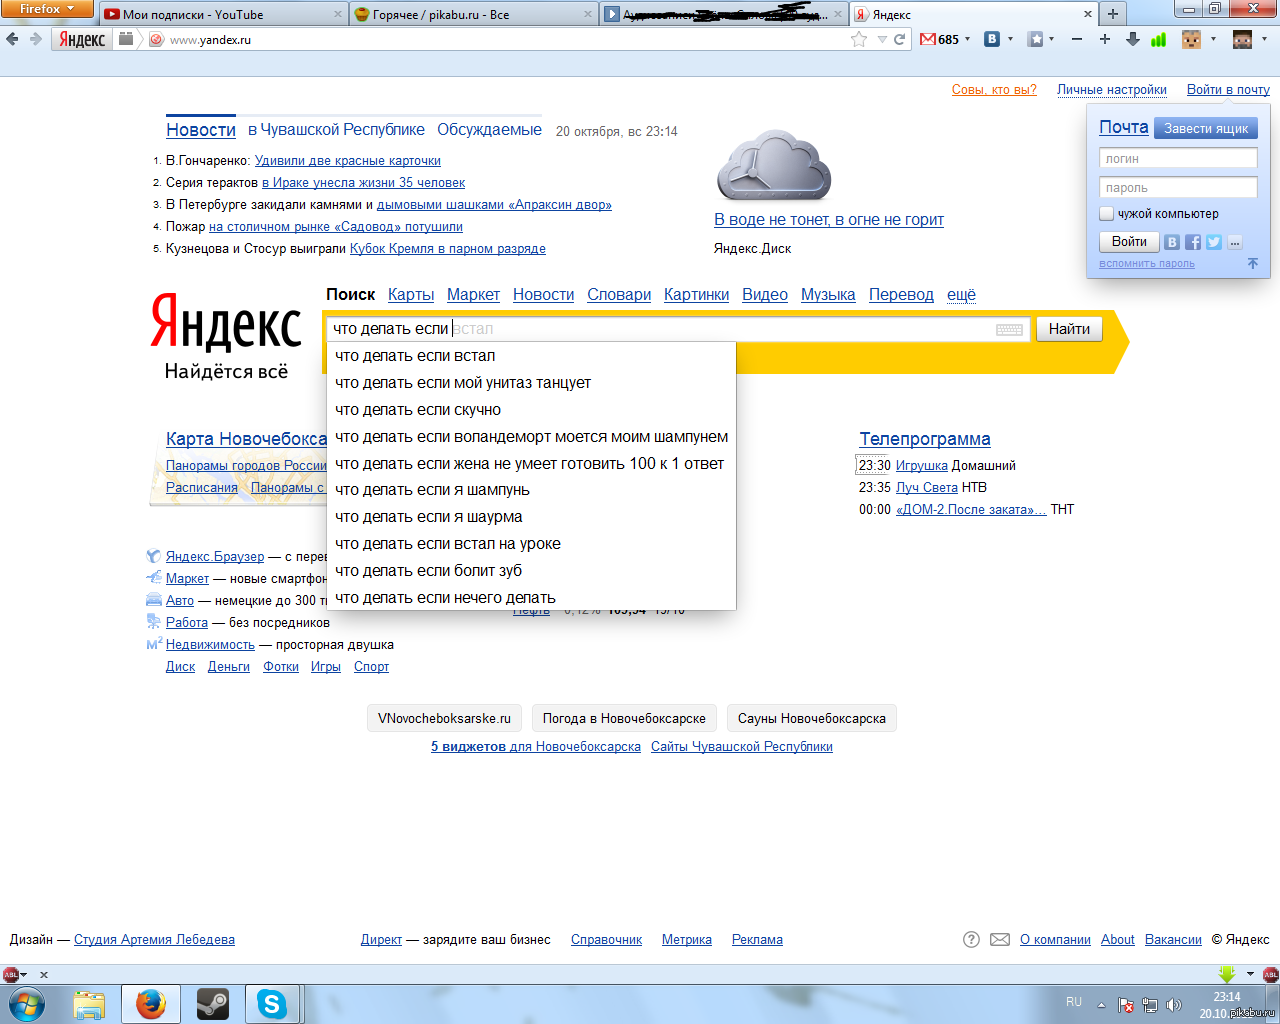Click the Gmail notifier toolbar icon
Screen dimensions: 1280x1024
928,39
